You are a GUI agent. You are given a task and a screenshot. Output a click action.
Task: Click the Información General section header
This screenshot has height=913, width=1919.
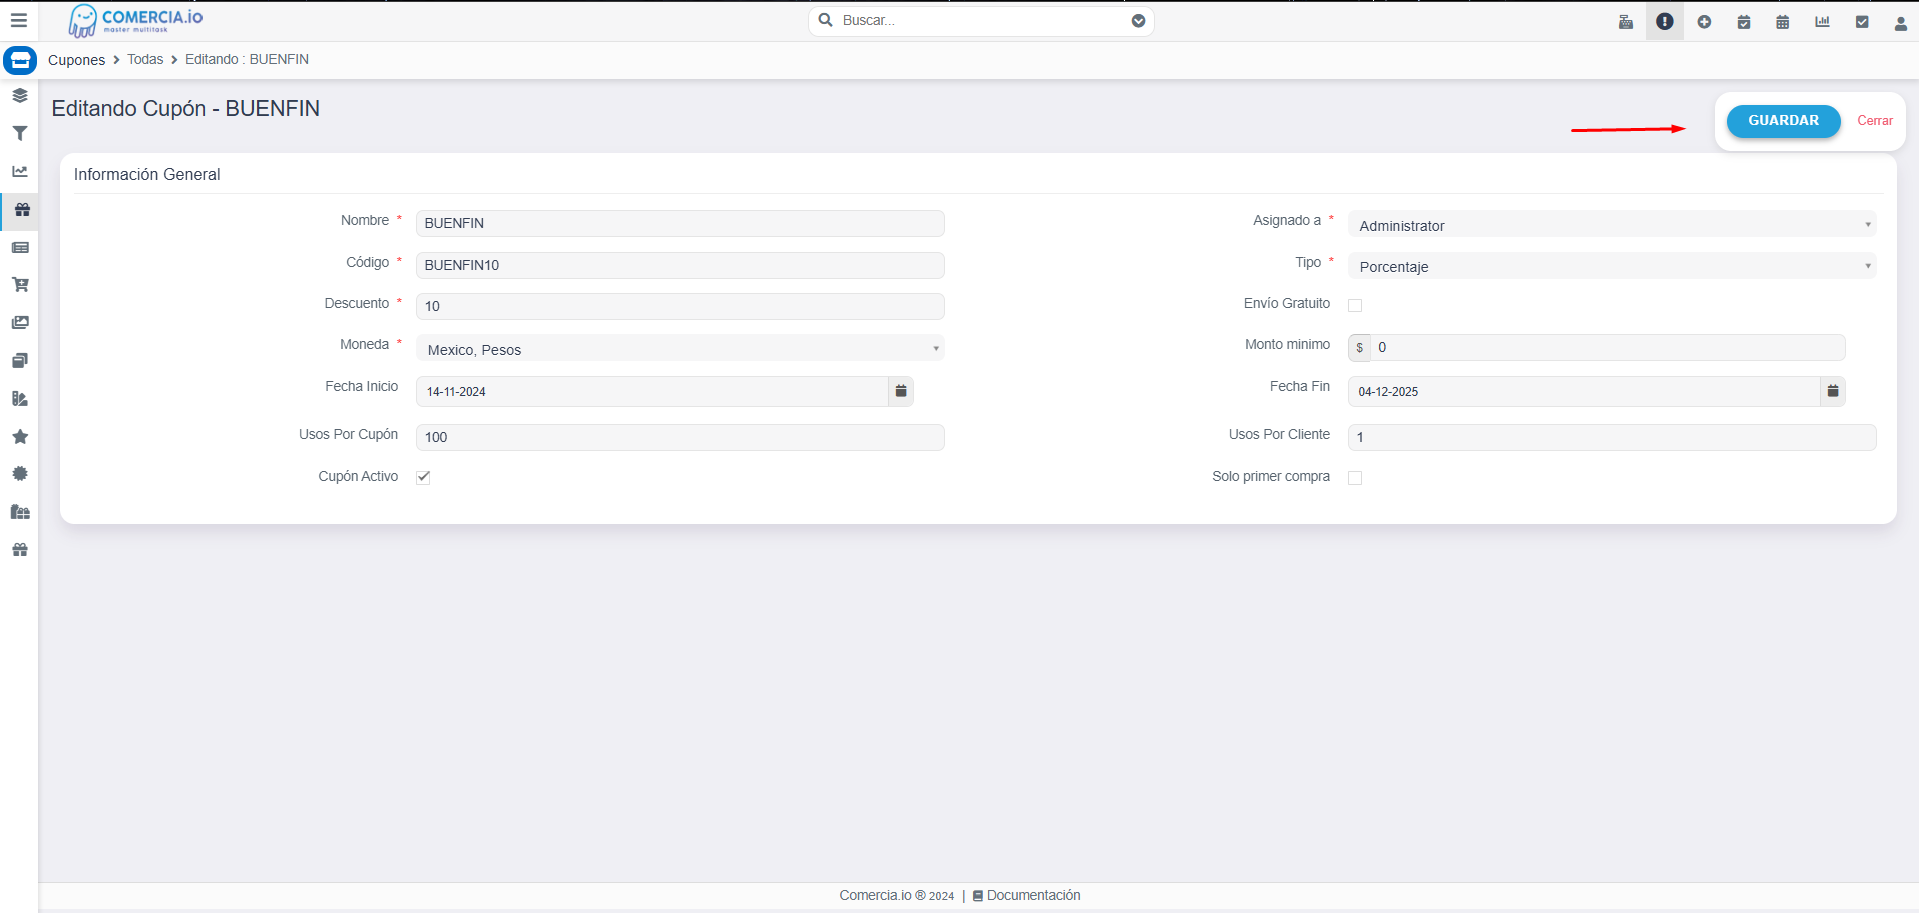(147, 175)
